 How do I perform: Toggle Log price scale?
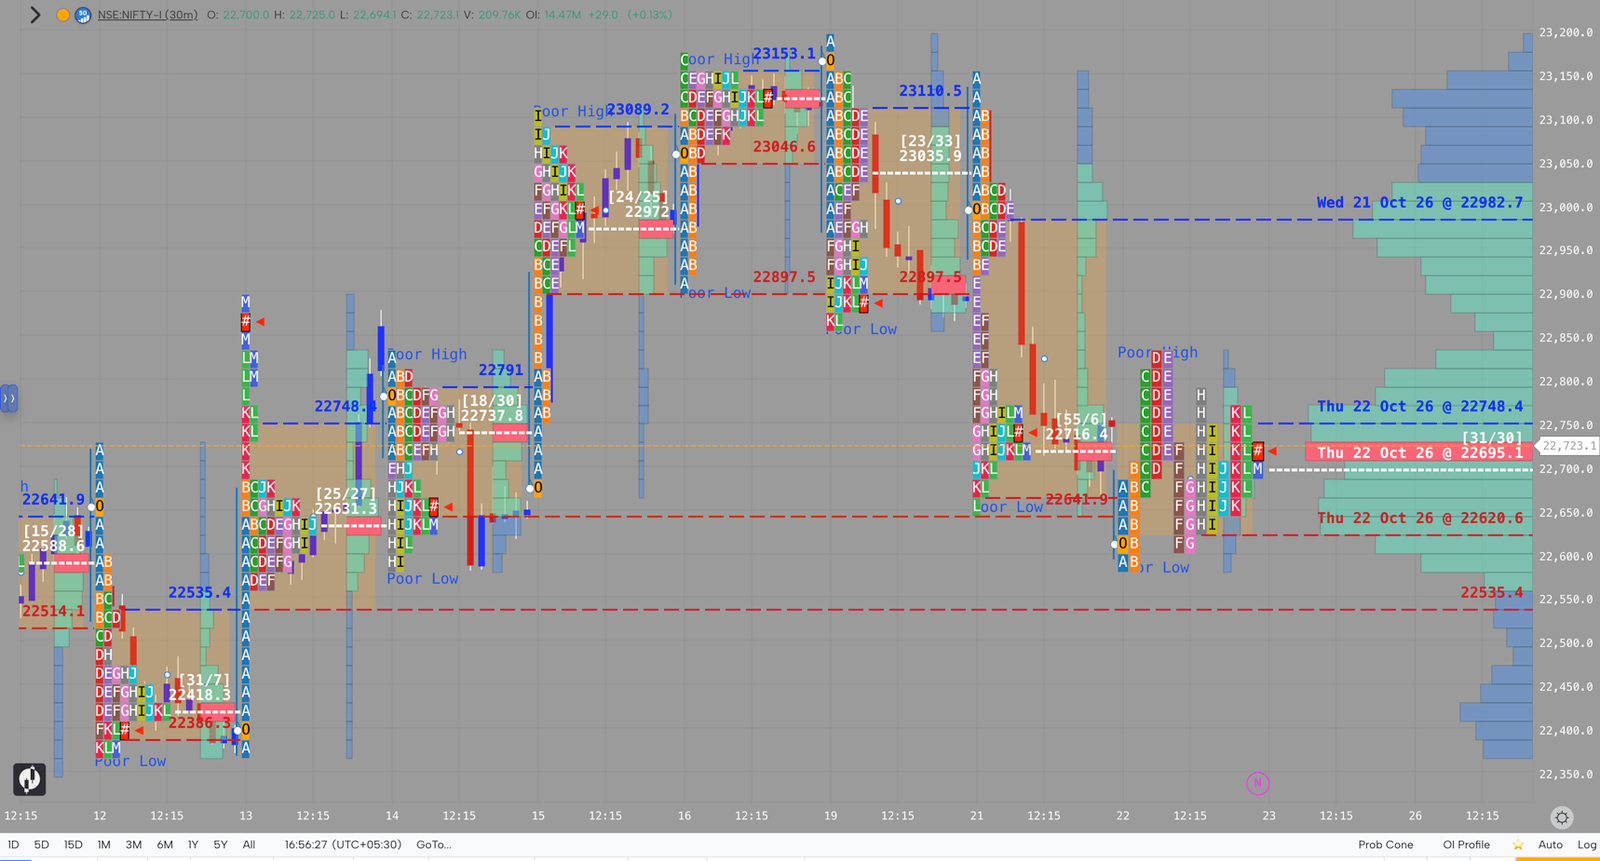pos(1586,845)
